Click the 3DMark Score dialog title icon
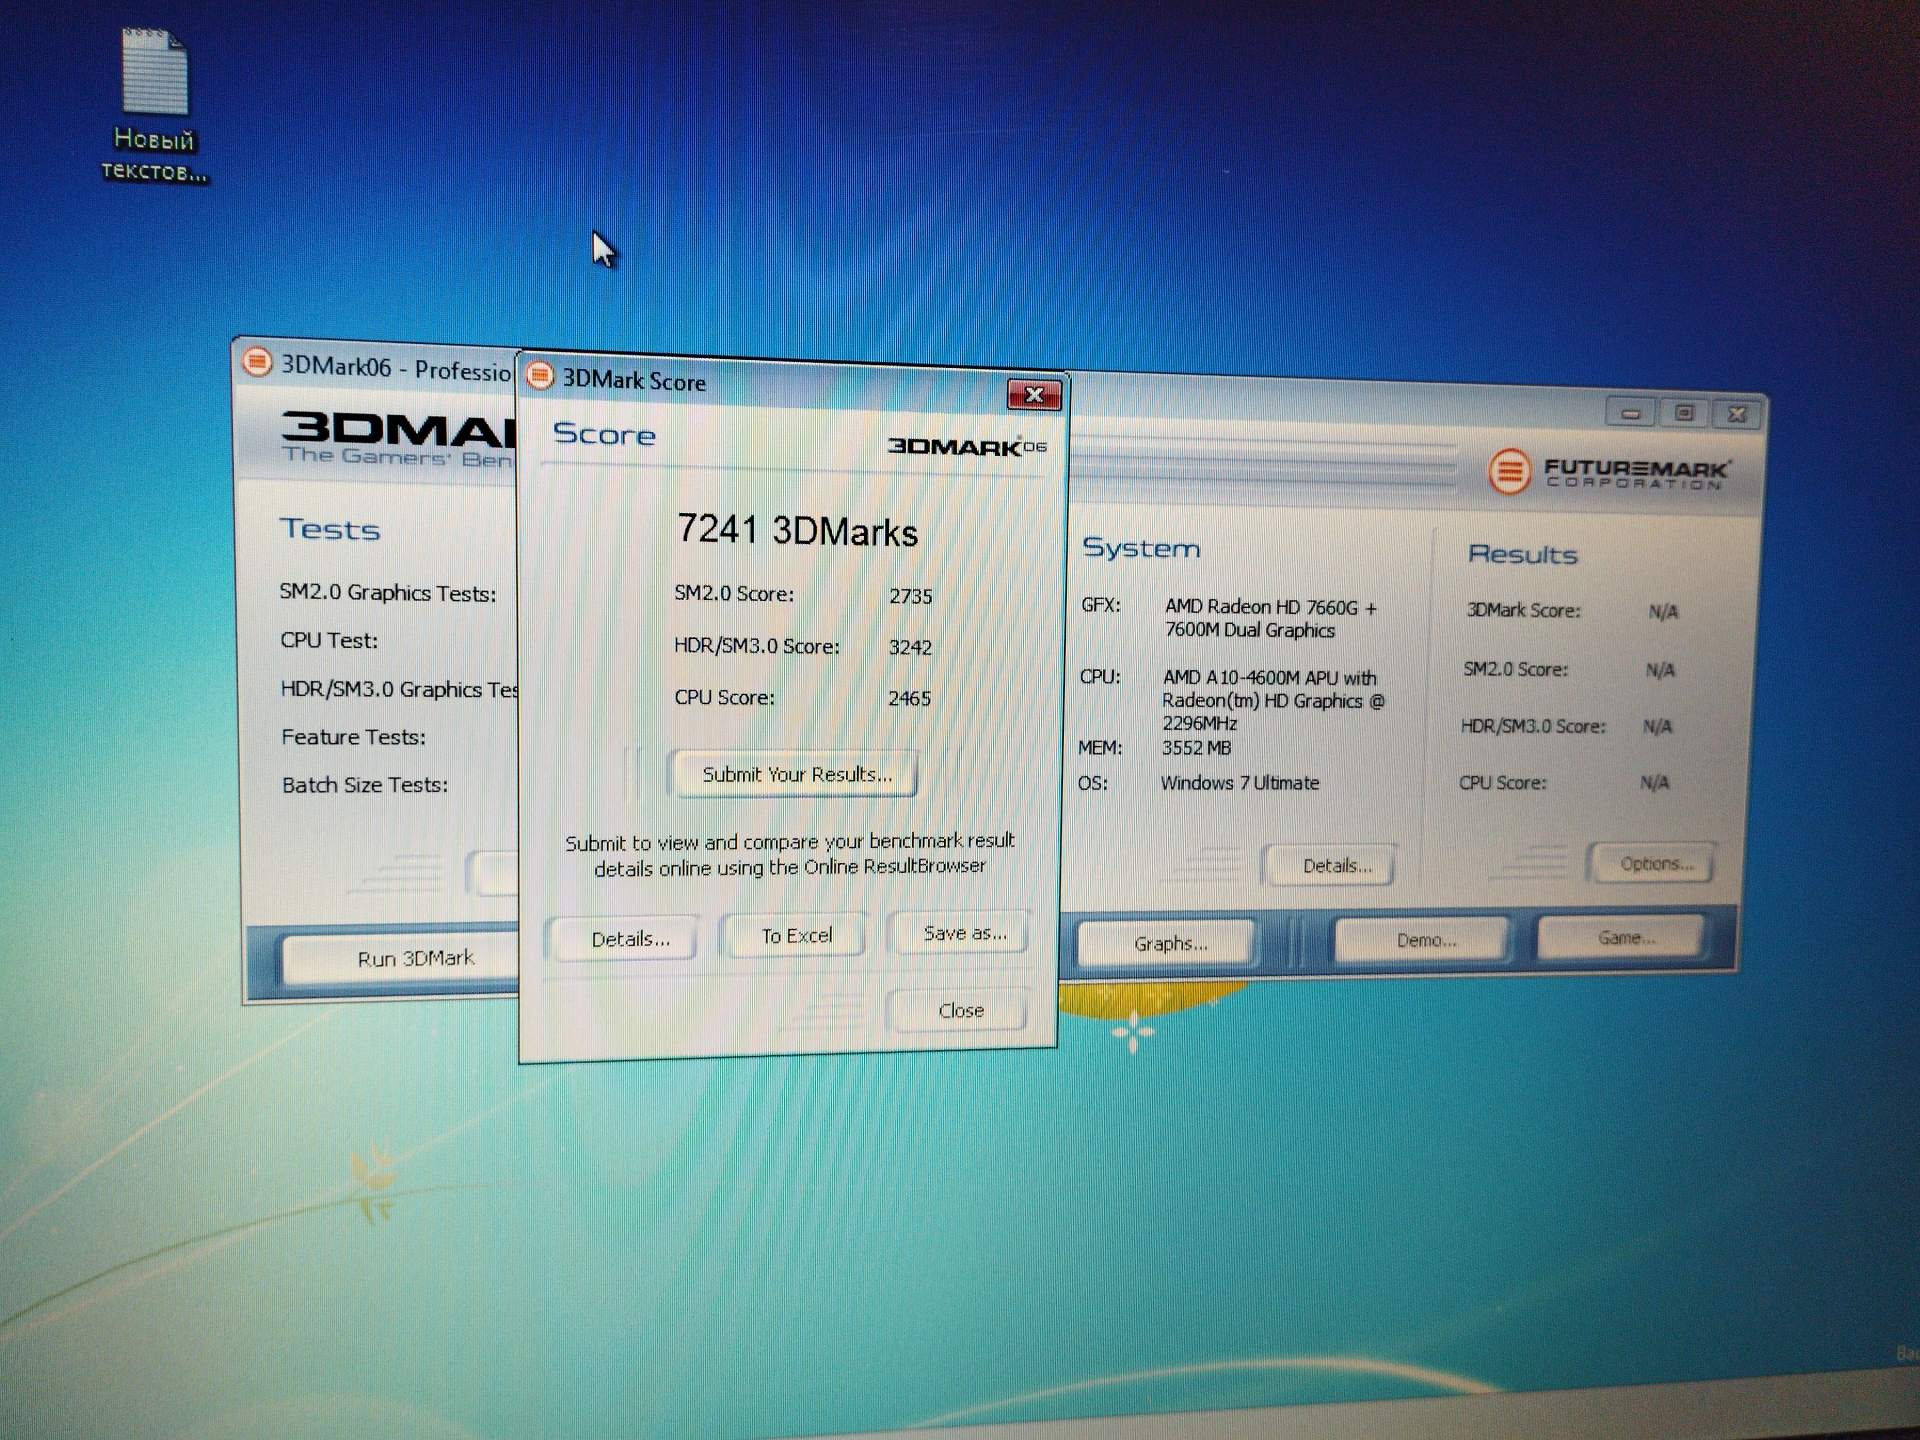 [540, 376]
